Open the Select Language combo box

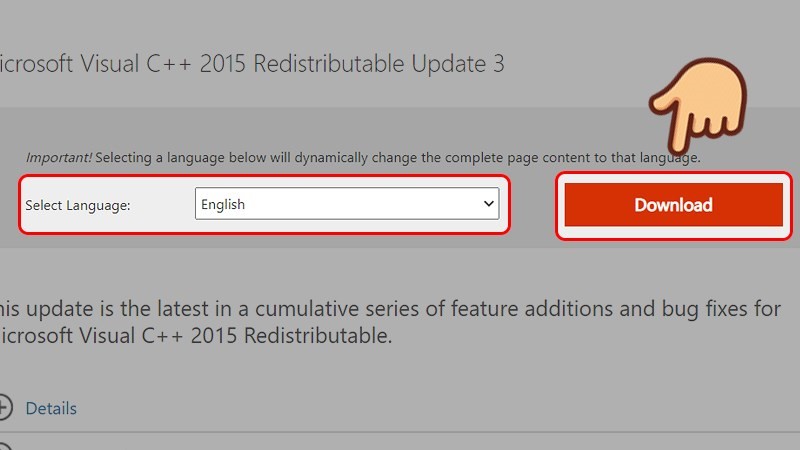[347, 204]
